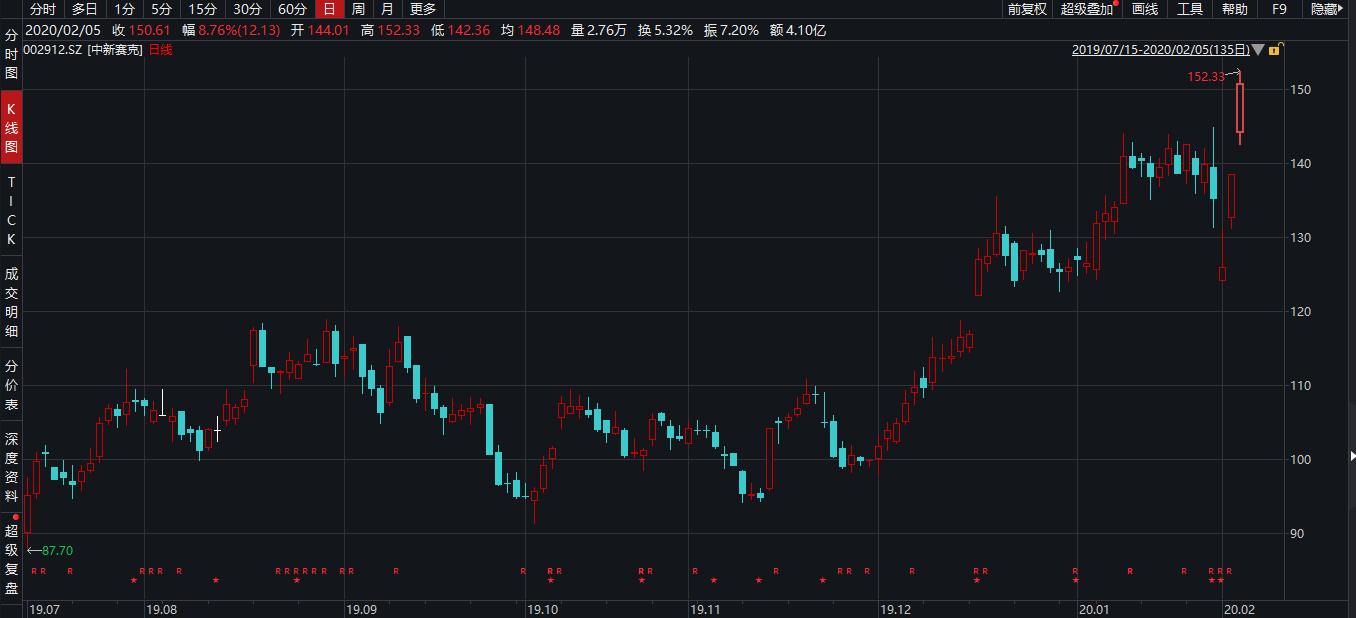Click the F9 button

(x=1280, y=9)
